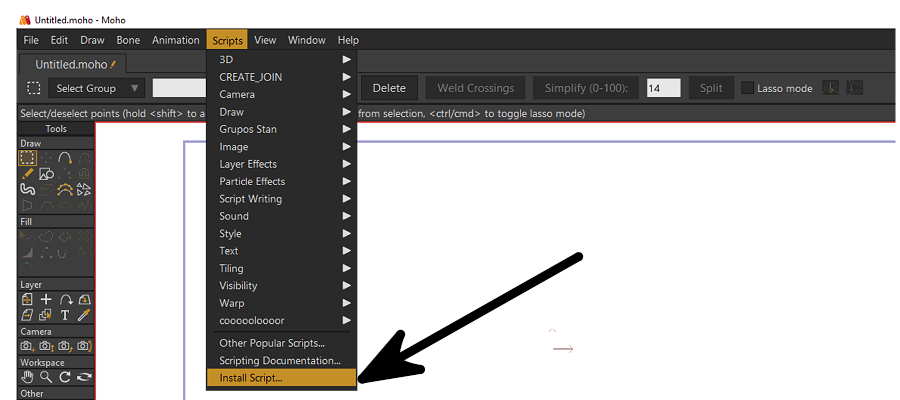
Task: Select the Zoom Workspace magnifier tool
Action: coord(46,377)
